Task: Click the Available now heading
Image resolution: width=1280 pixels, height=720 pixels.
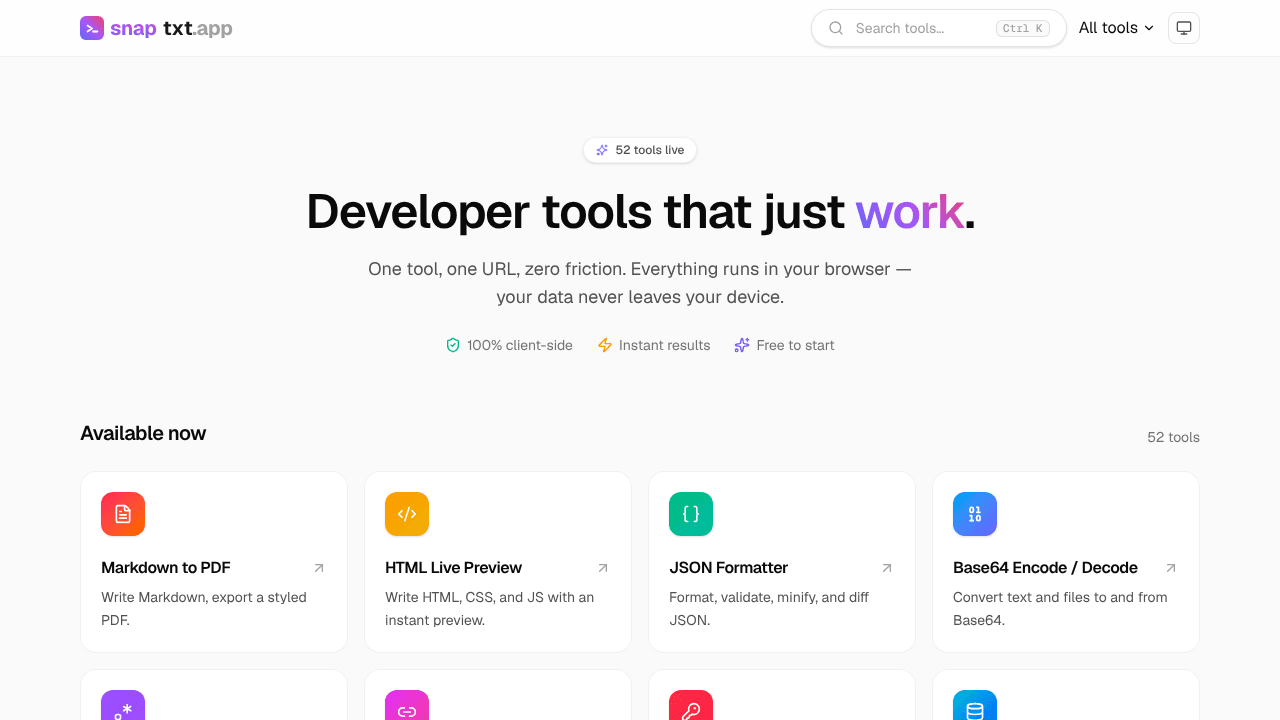Action: pyautogui.click(x=143, y=433)
